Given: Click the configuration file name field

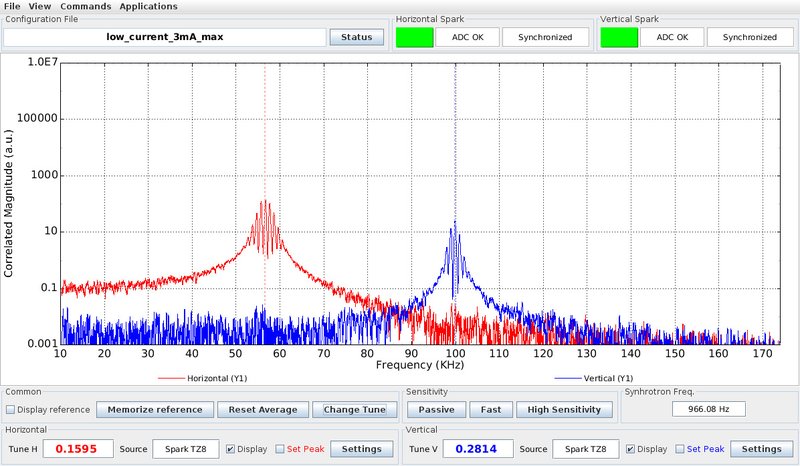Looking at the screenshot, I should [x=165, y=37].
